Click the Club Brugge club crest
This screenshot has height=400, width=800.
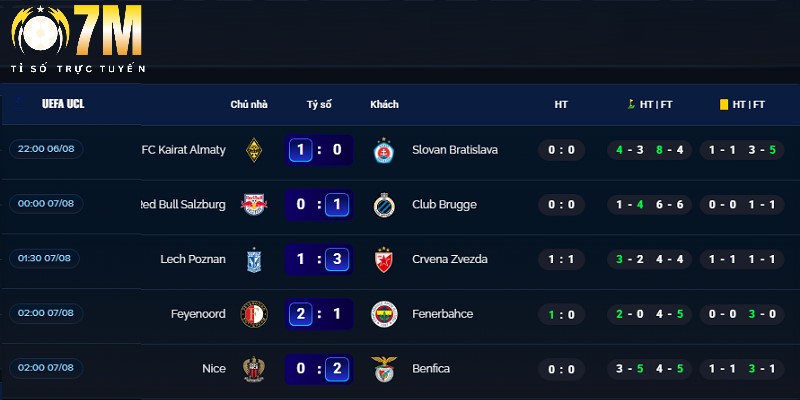point(383,205)
